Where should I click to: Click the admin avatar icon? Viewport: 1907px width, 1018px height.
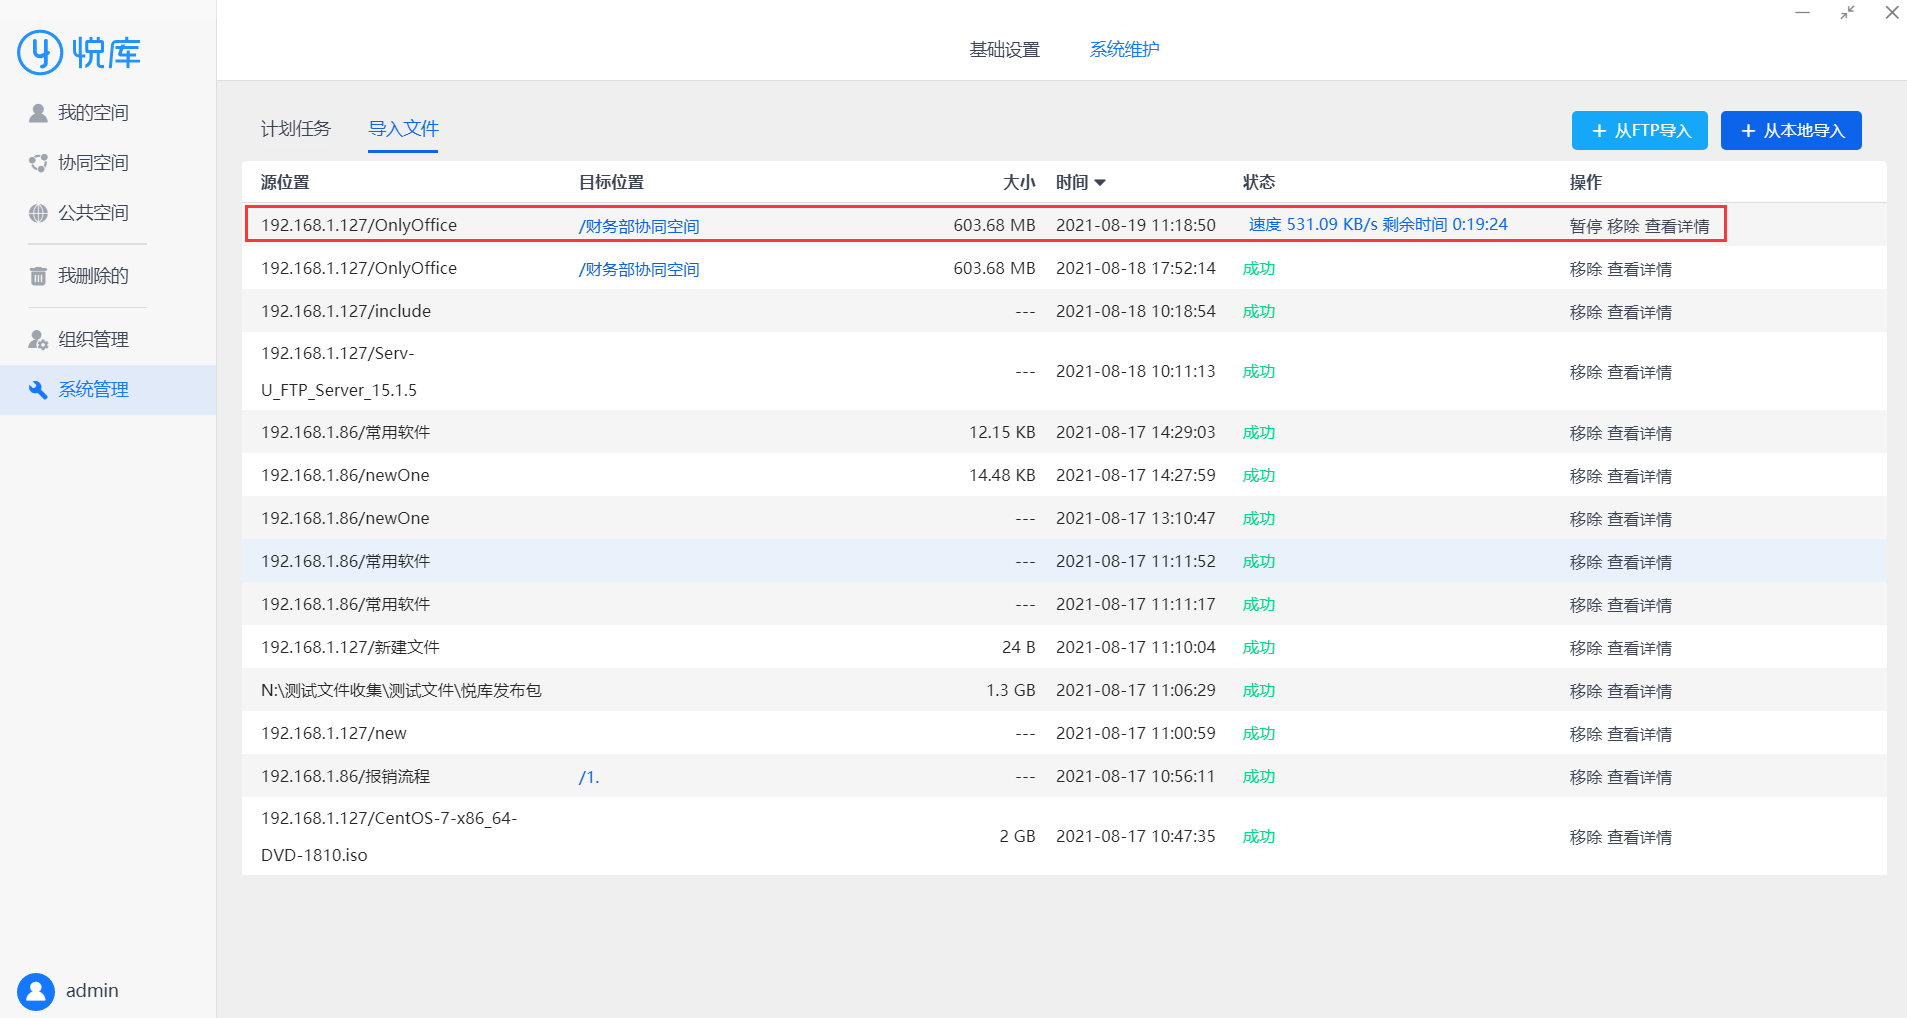[x=36, y=991]
